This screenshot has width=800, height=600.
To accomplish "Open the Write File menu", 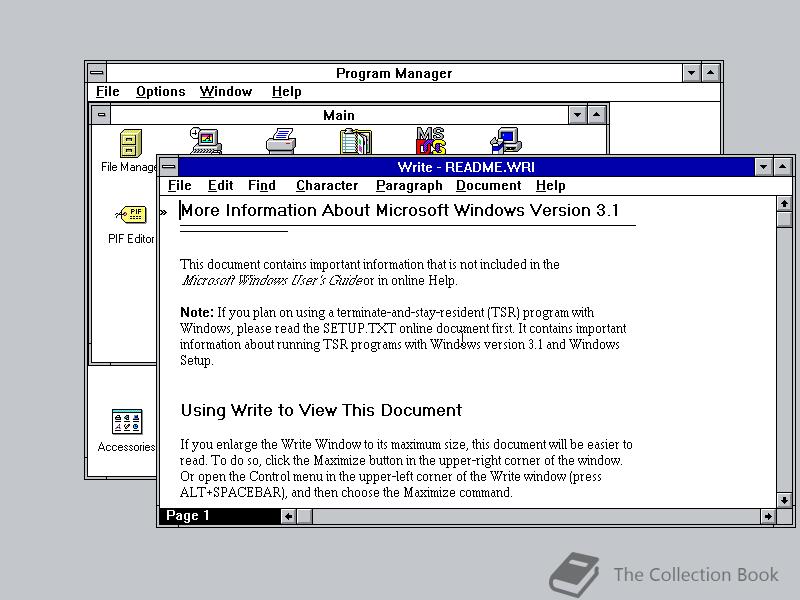I will [x=180, y=186].
